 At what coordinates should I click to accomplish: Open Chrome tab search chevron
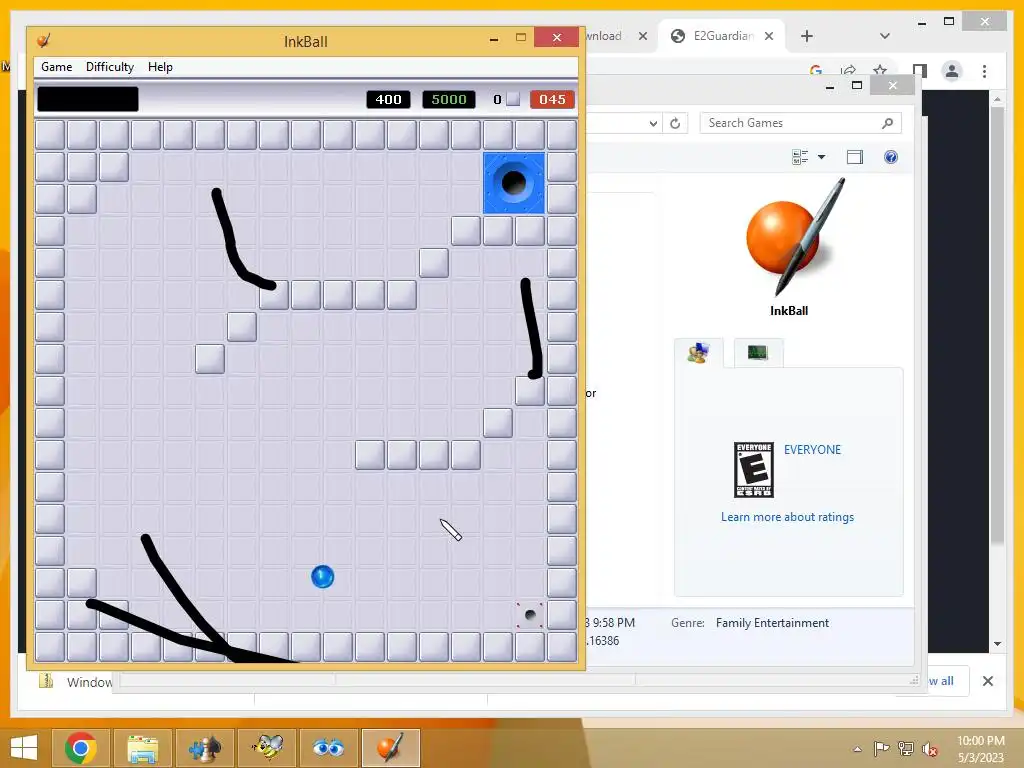(x=885, y=36)
